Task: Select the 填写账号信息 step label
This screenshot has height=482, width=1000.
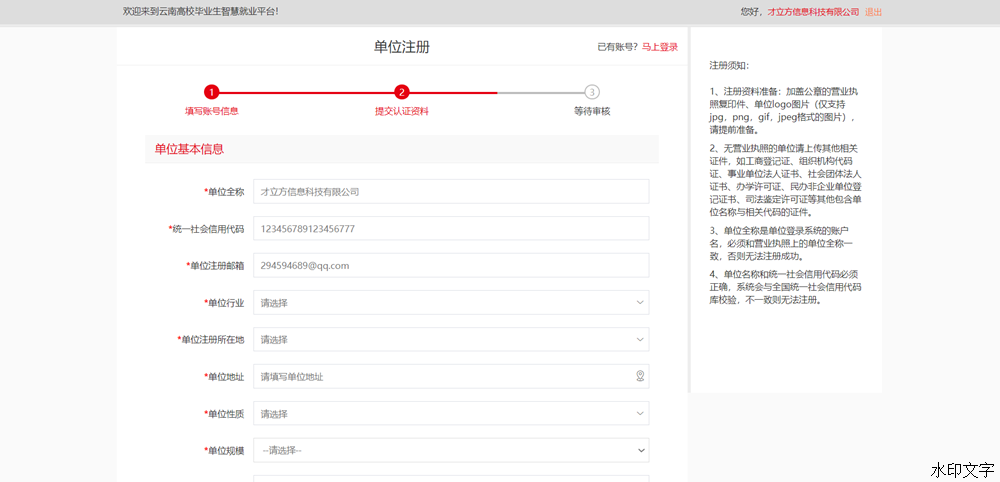Action: click(211, 111)
